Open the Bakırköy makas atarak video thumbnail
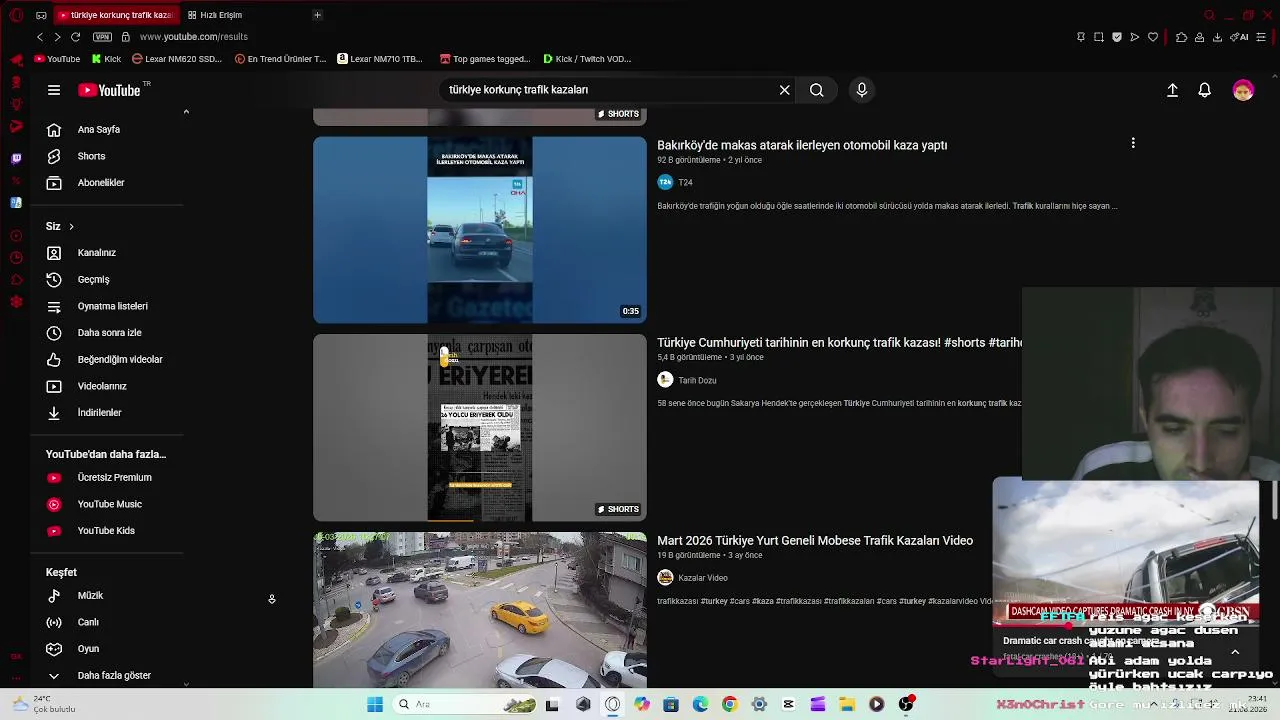1280x720 pixels. click(x=480, y=230)
